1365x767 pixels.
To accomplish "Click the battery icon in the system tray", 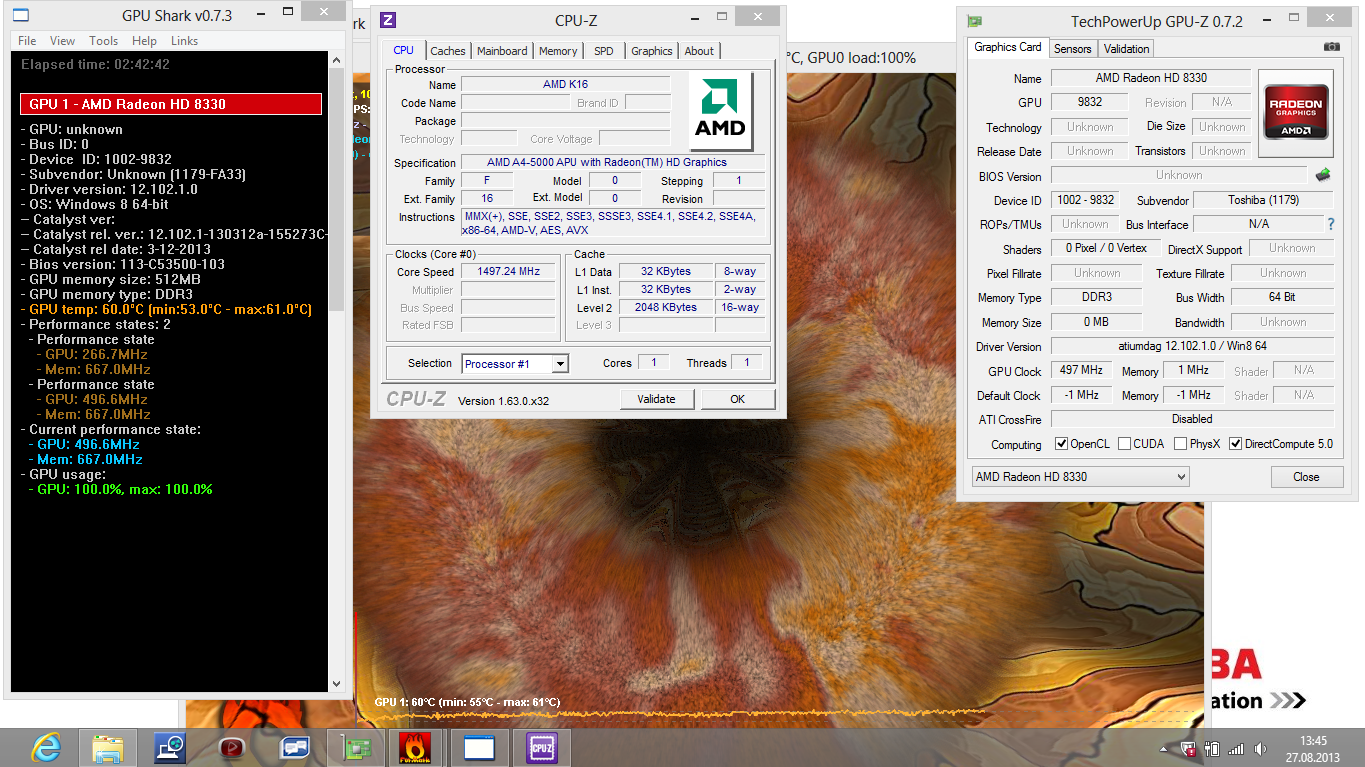I will (1213, 748).
